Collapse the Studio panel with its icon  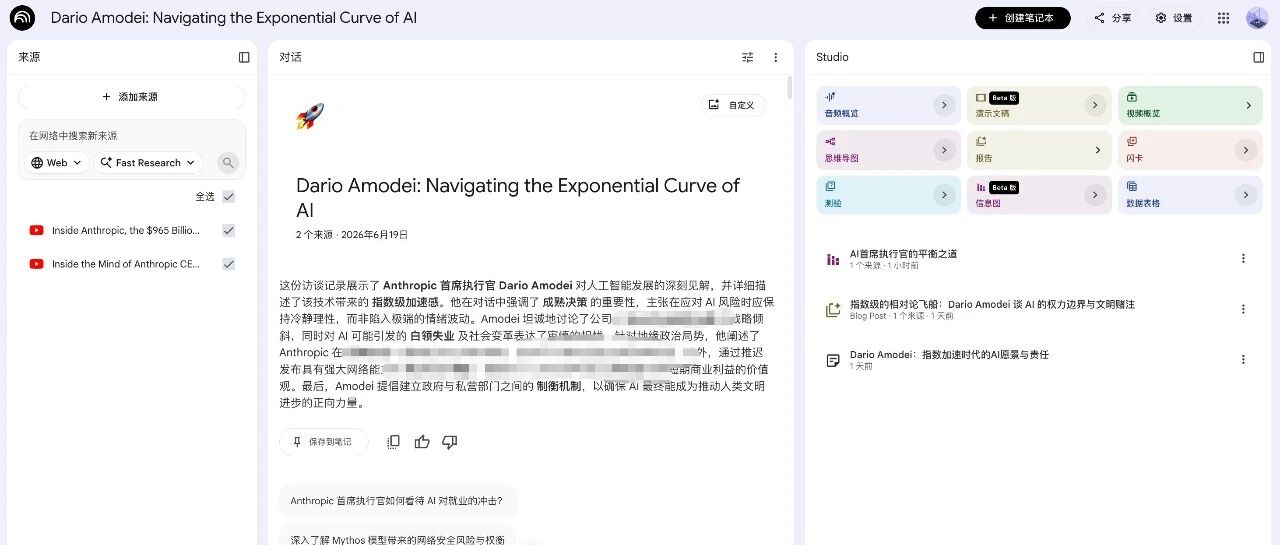pyautogui.click(x=1259, y=57)
